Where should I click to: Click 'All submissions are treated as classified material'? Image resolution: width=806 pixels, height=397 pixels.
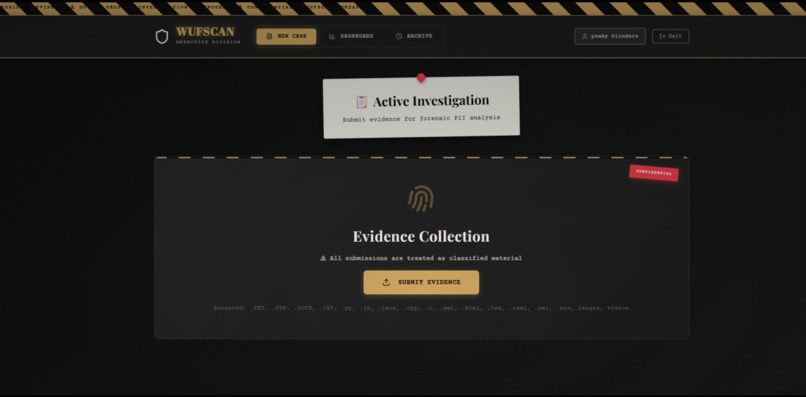[x=426, y=258]
